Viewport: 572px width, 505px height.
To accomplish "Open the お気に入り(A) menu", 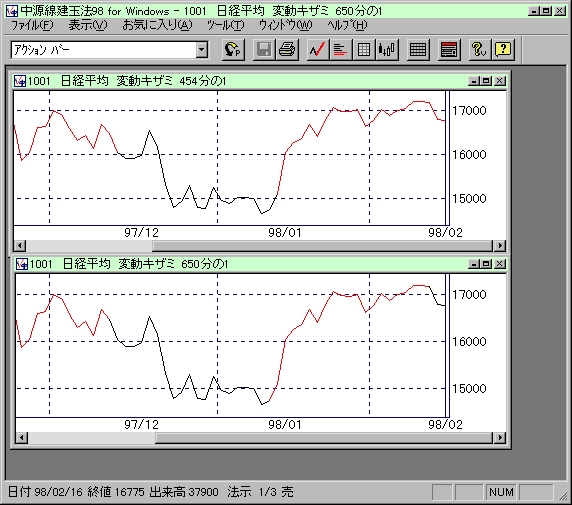I will (157, 25).
